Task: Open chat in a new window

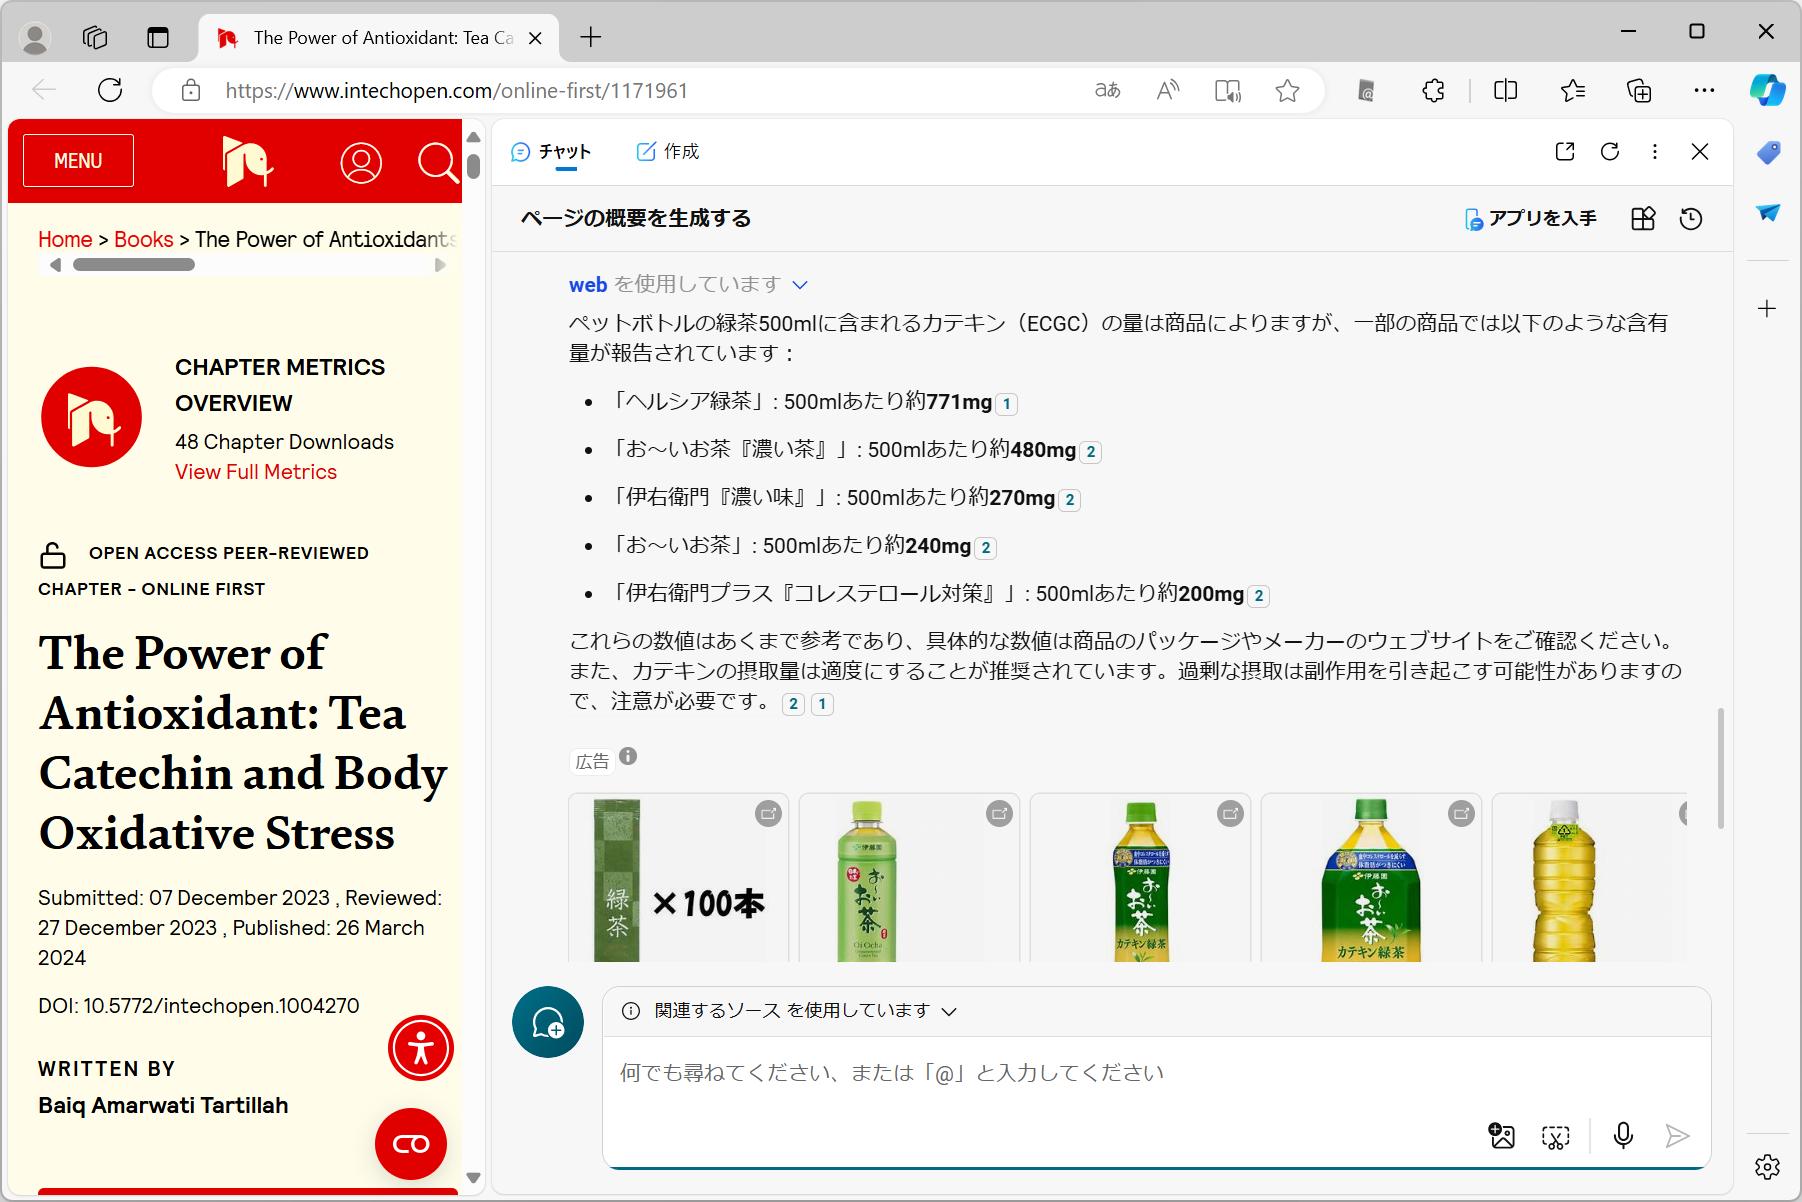Action: (x=1565, y=151)
